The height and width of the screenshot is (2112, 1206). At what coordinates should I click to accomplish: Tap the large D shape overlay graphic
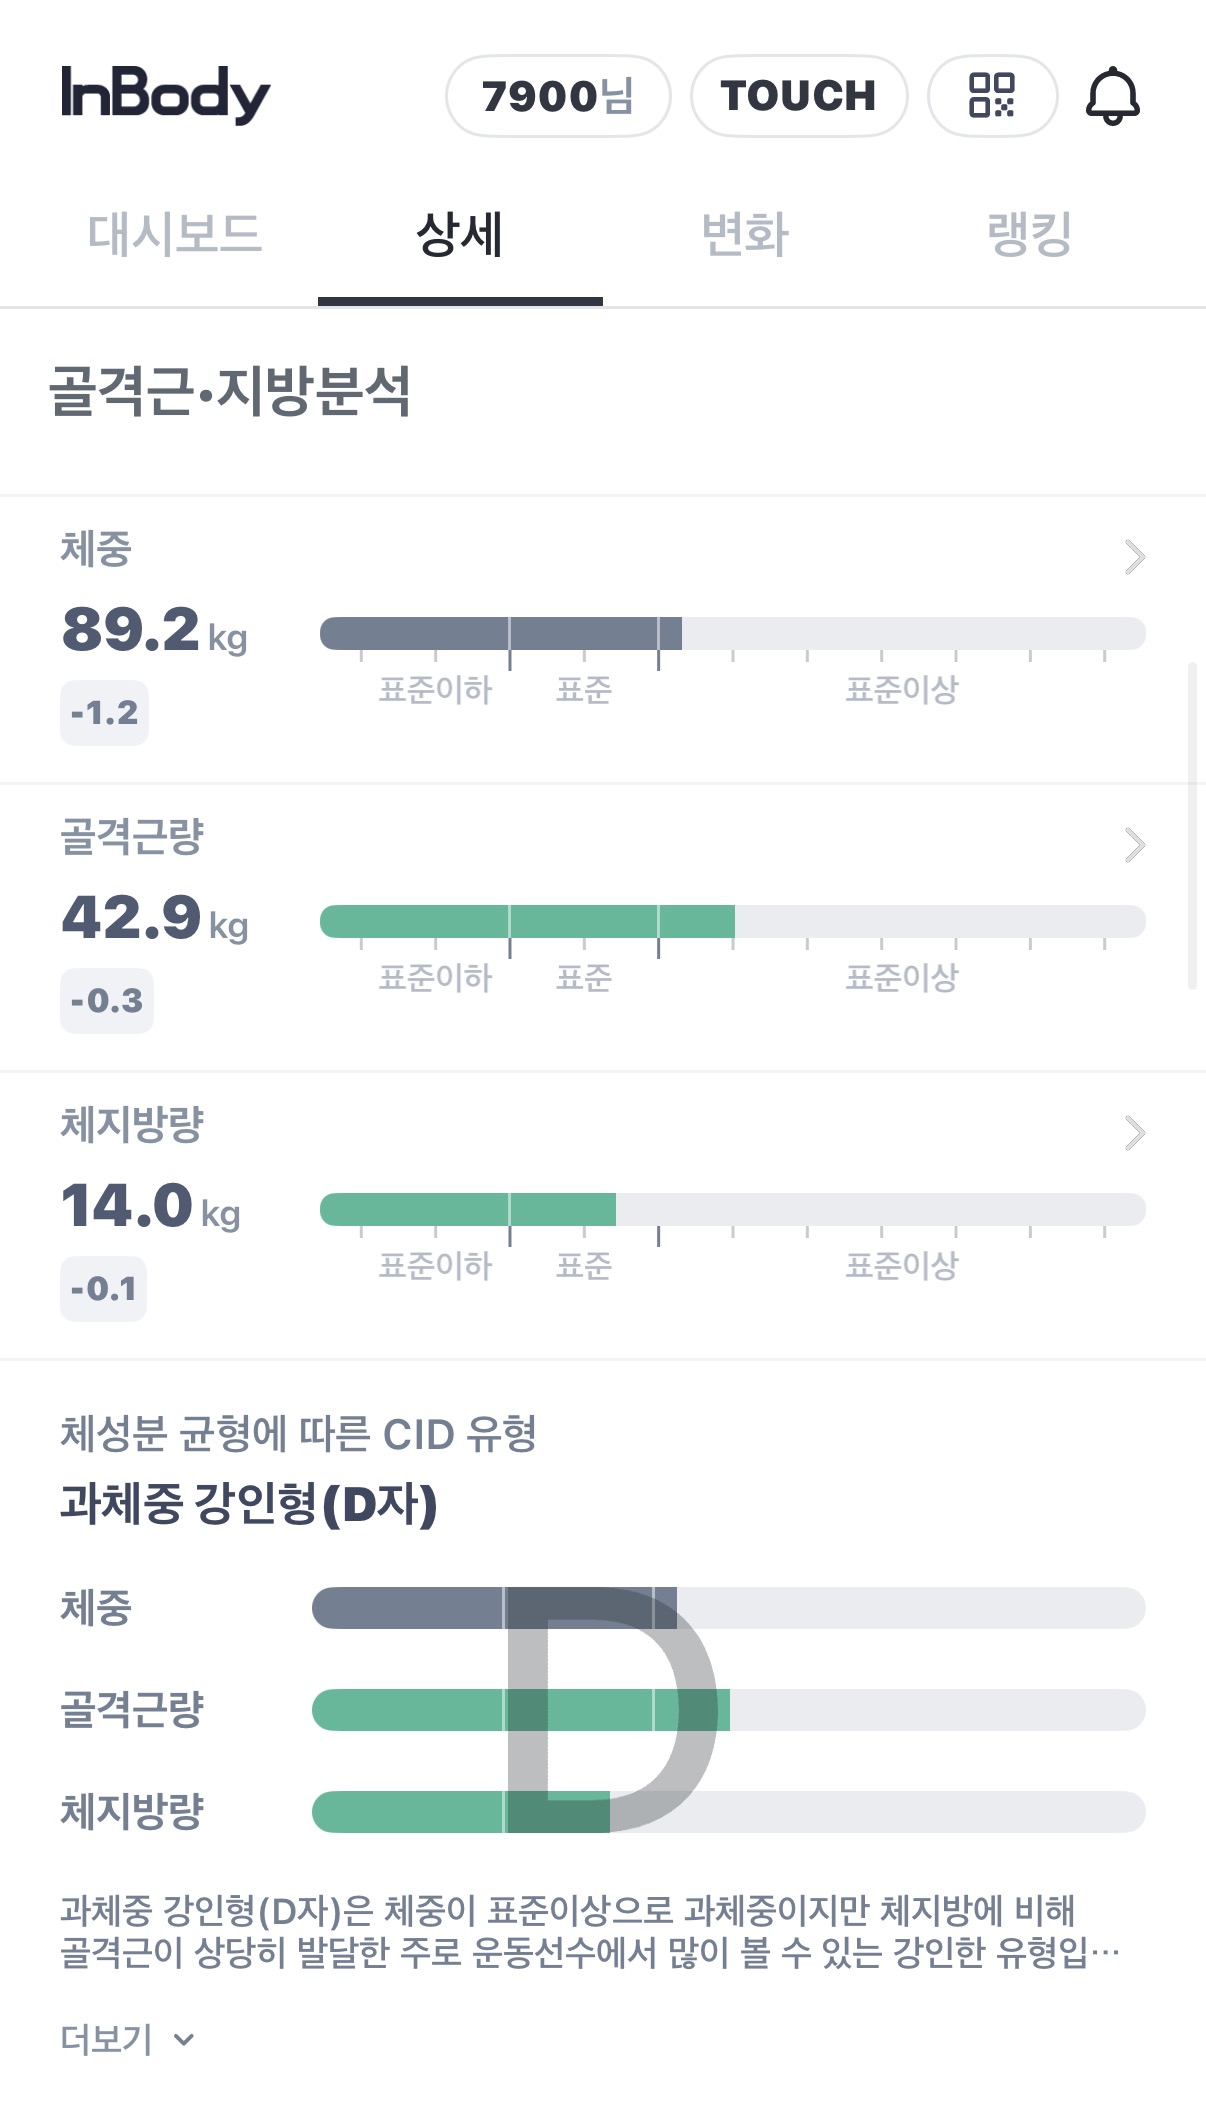[x=611, y=1709]
